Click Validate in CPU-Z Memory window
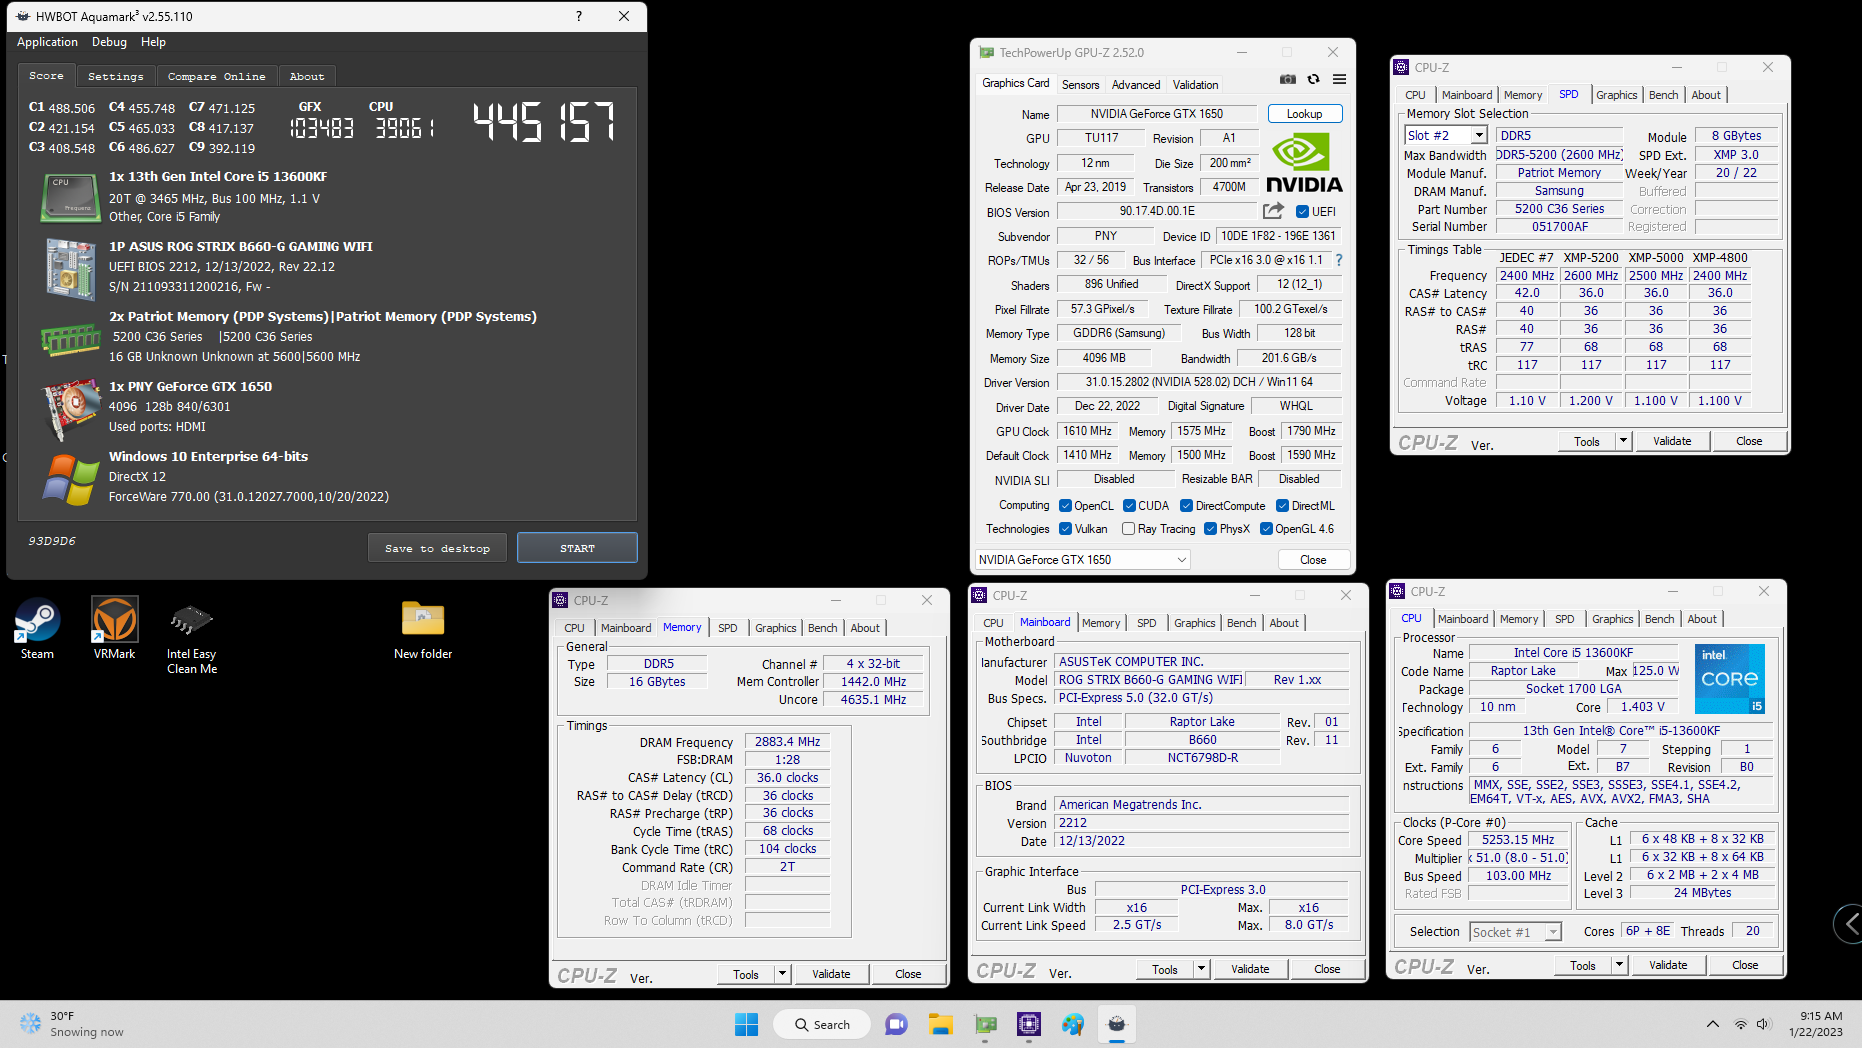The image size is (1862, 1048). pos(831,974)
